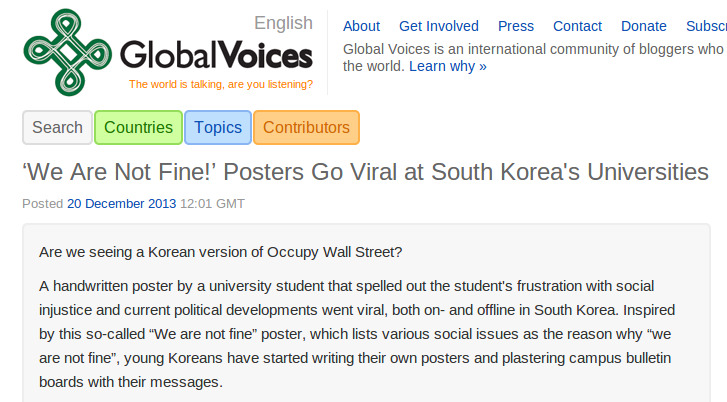The height and width of the screenshot is (402, 727).
Task: Go to the Get Involved link
Action: (x=439, y=26)
